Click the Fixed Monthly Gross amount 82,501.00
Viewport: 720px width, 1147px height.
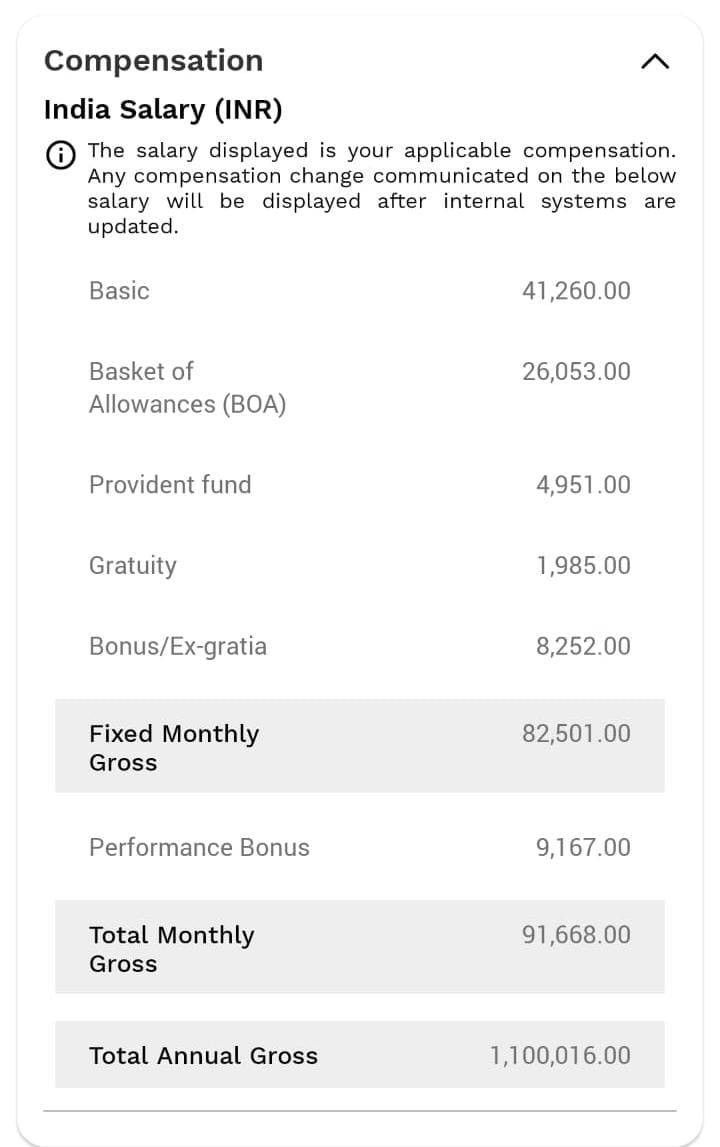[576, 733]
